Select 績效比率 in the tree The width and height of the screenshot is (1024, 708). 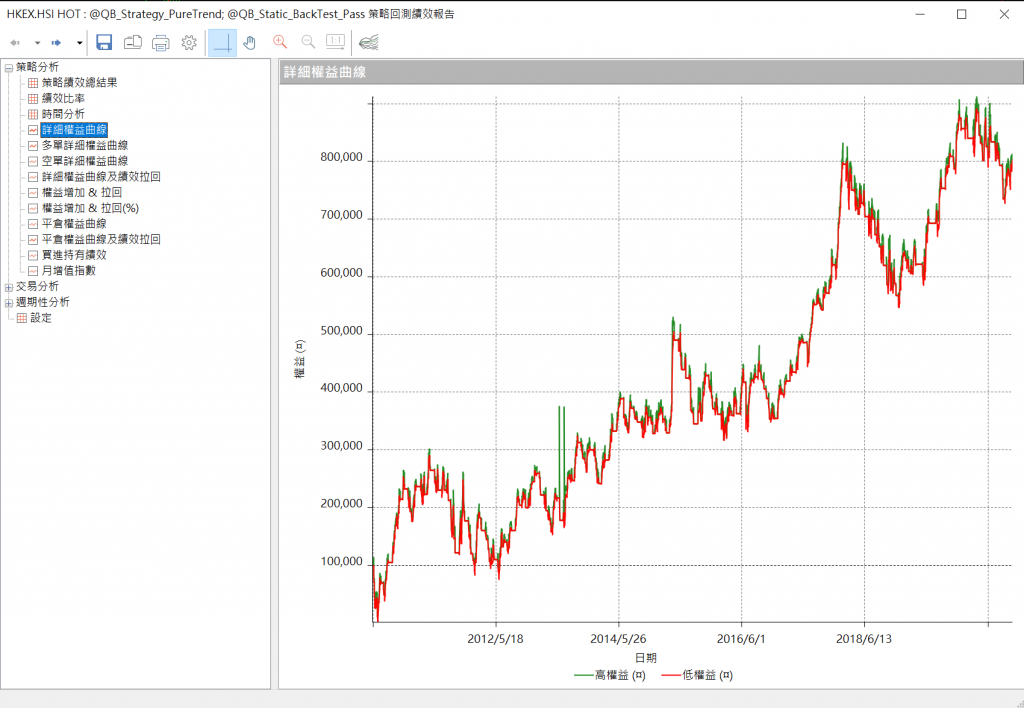[63, 99]
